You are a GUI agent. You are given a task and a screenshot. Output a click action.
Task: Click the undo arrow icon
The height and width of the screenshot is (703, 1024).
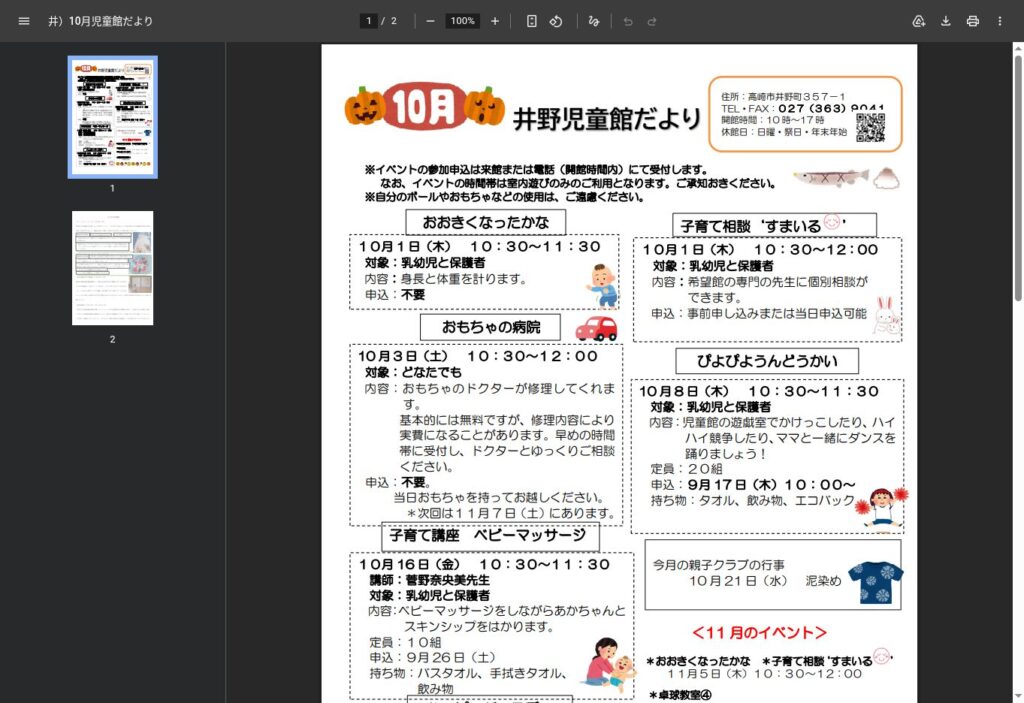pyautogui.click(x=628, y=21)
